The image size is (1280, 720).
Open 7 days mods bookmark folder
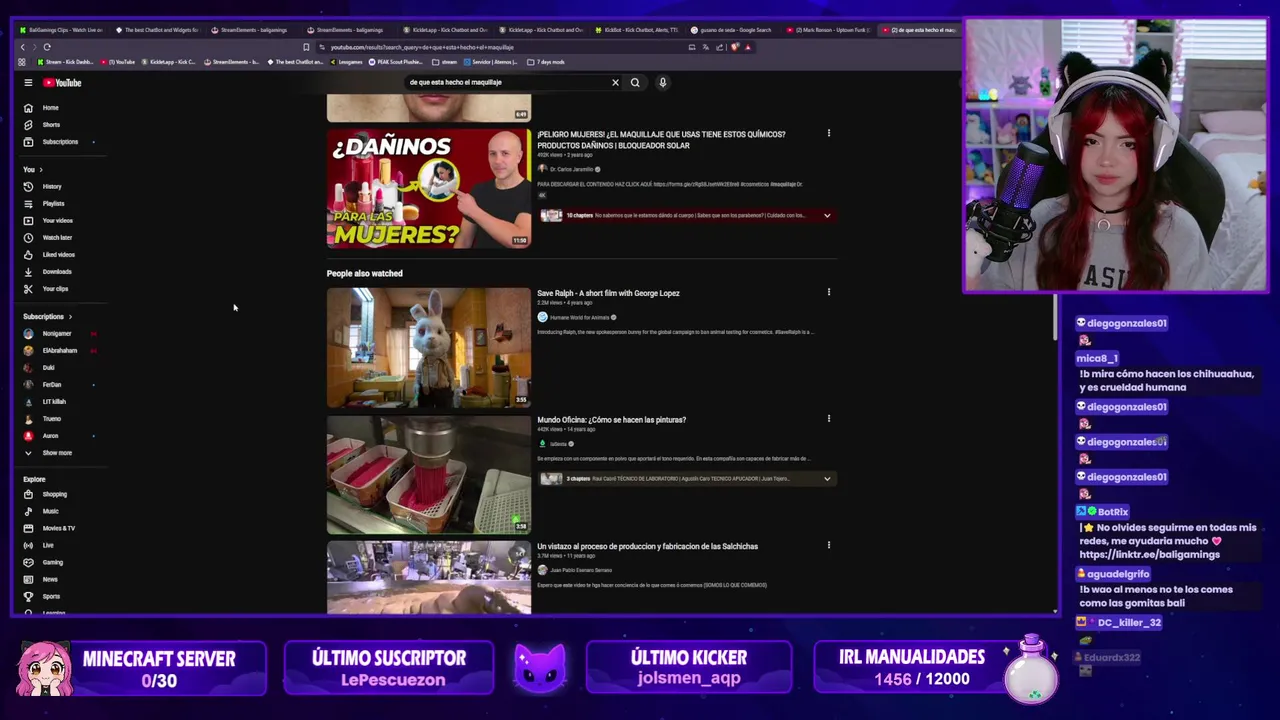point(546,62)
